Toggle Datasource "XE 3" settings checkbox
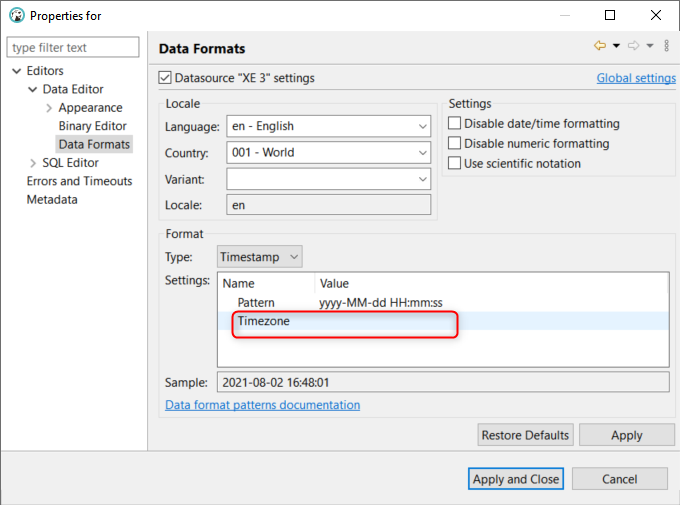The width and height of the screenshot is (680, 505). point(165,78)
